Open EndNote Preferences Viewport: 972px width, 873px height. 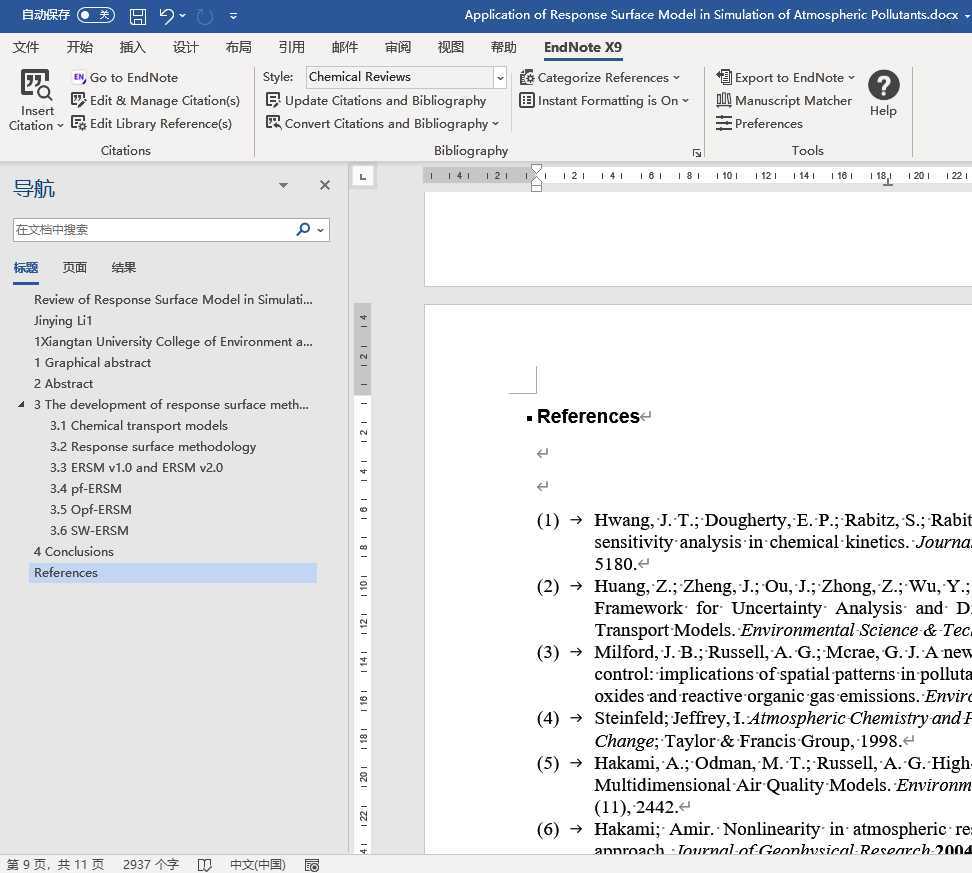click(759, 123)
